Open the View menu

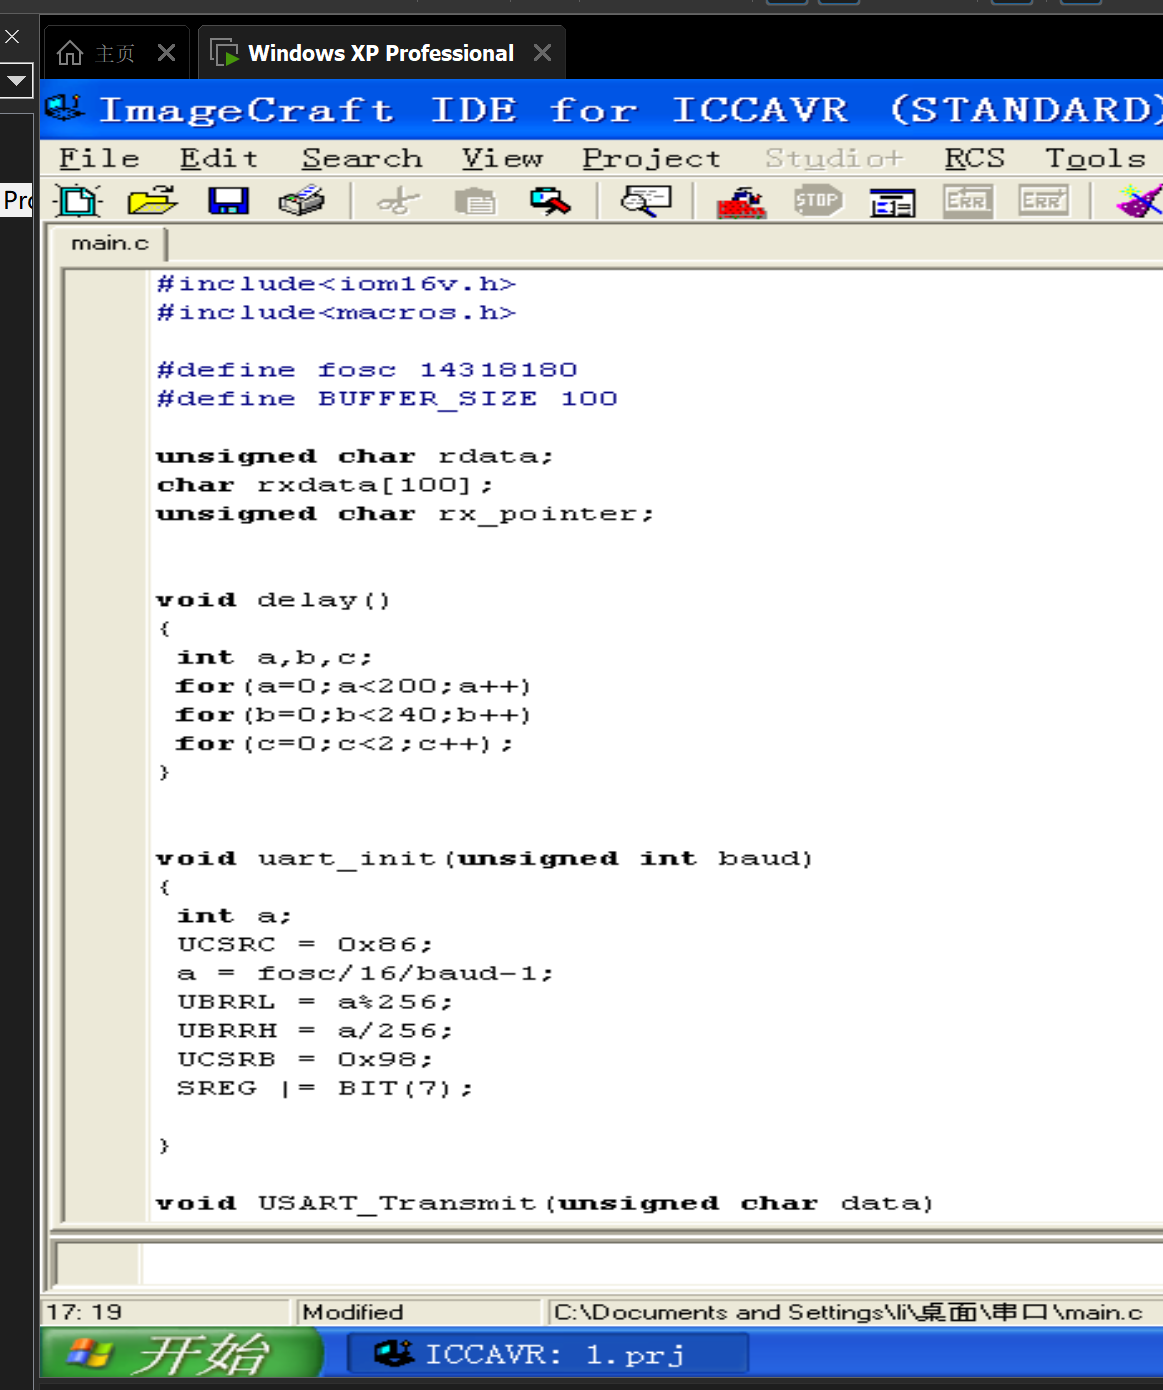(502, 158)
